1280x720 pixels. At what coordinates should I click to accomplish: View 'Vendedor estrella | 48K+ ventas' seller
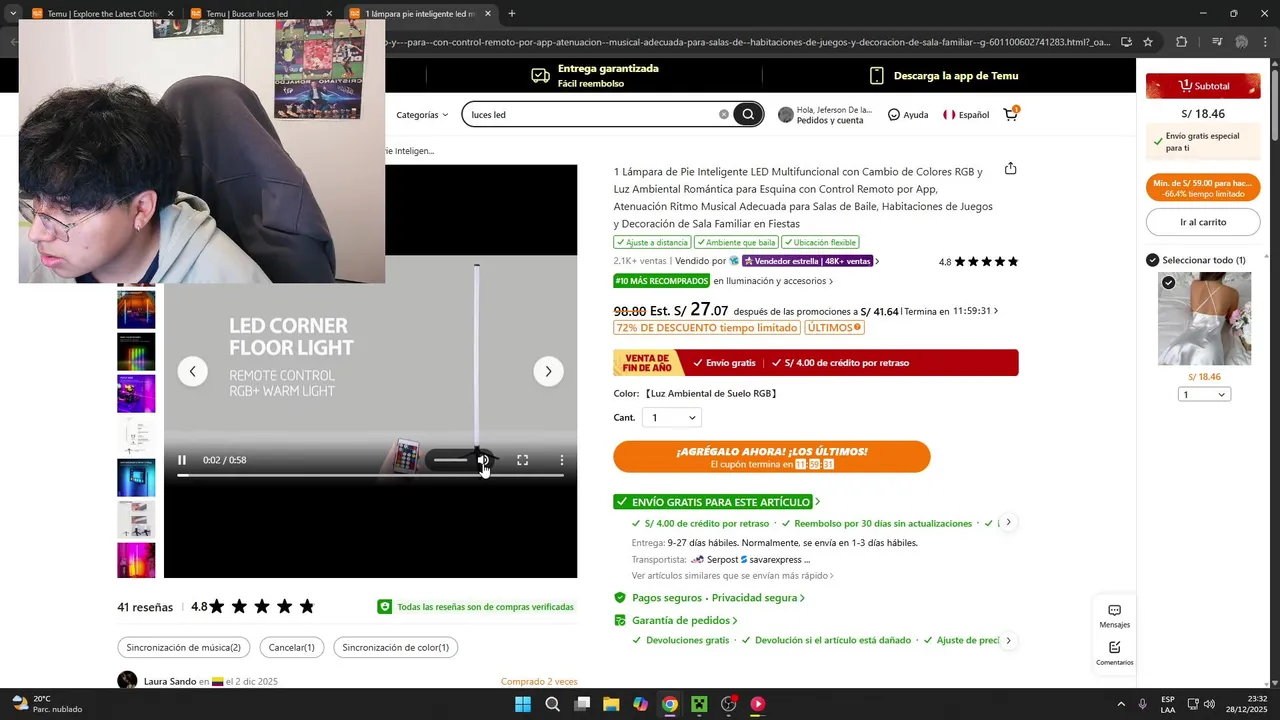click(810, 261)
